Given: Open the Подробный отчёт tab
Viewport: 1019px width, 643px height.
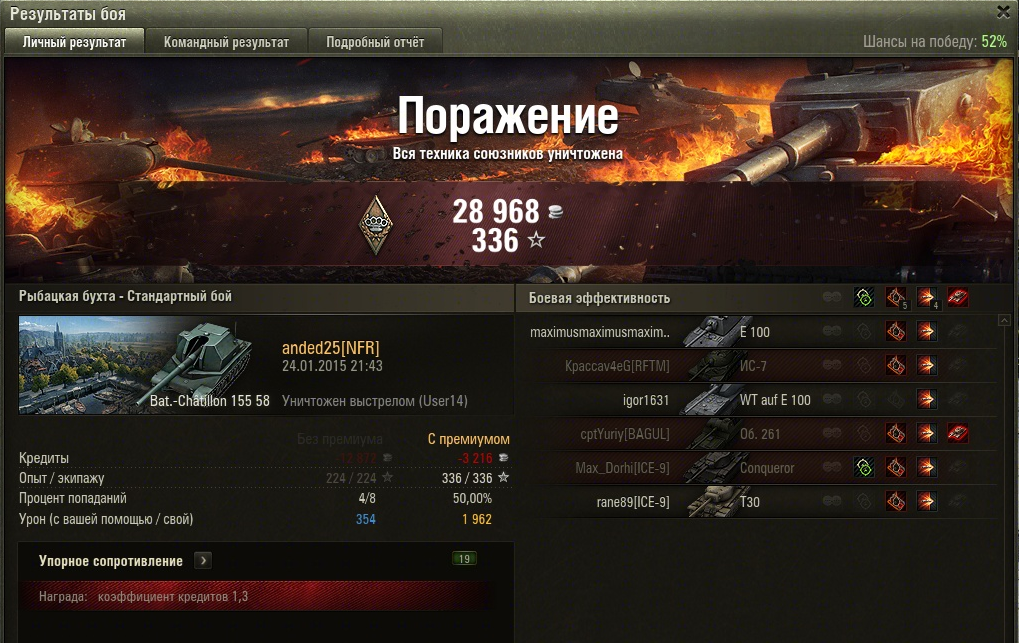Looking at the screenshot, I should pos(375,42).
